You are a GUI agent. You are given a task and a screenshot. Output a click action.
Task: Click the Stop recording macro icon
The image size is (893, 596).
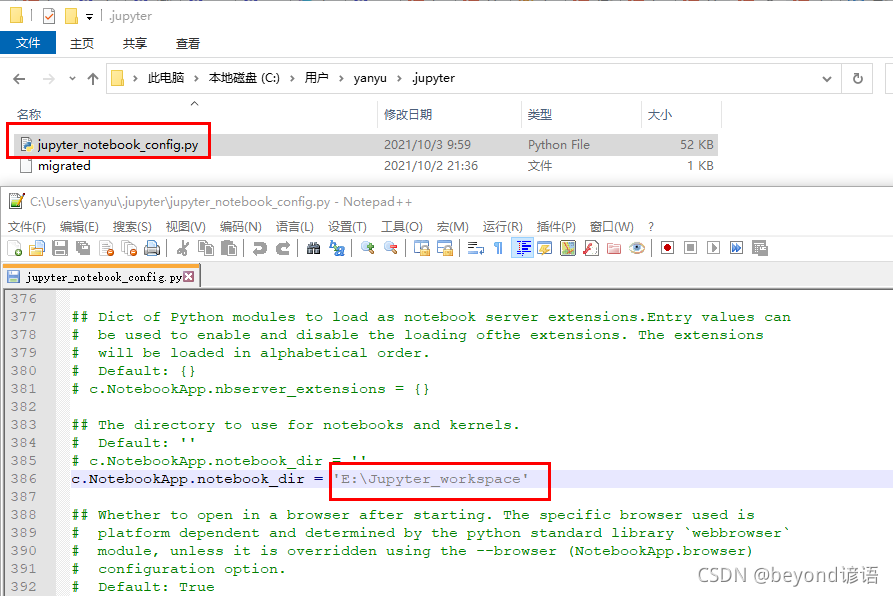(x=690, y=248)
